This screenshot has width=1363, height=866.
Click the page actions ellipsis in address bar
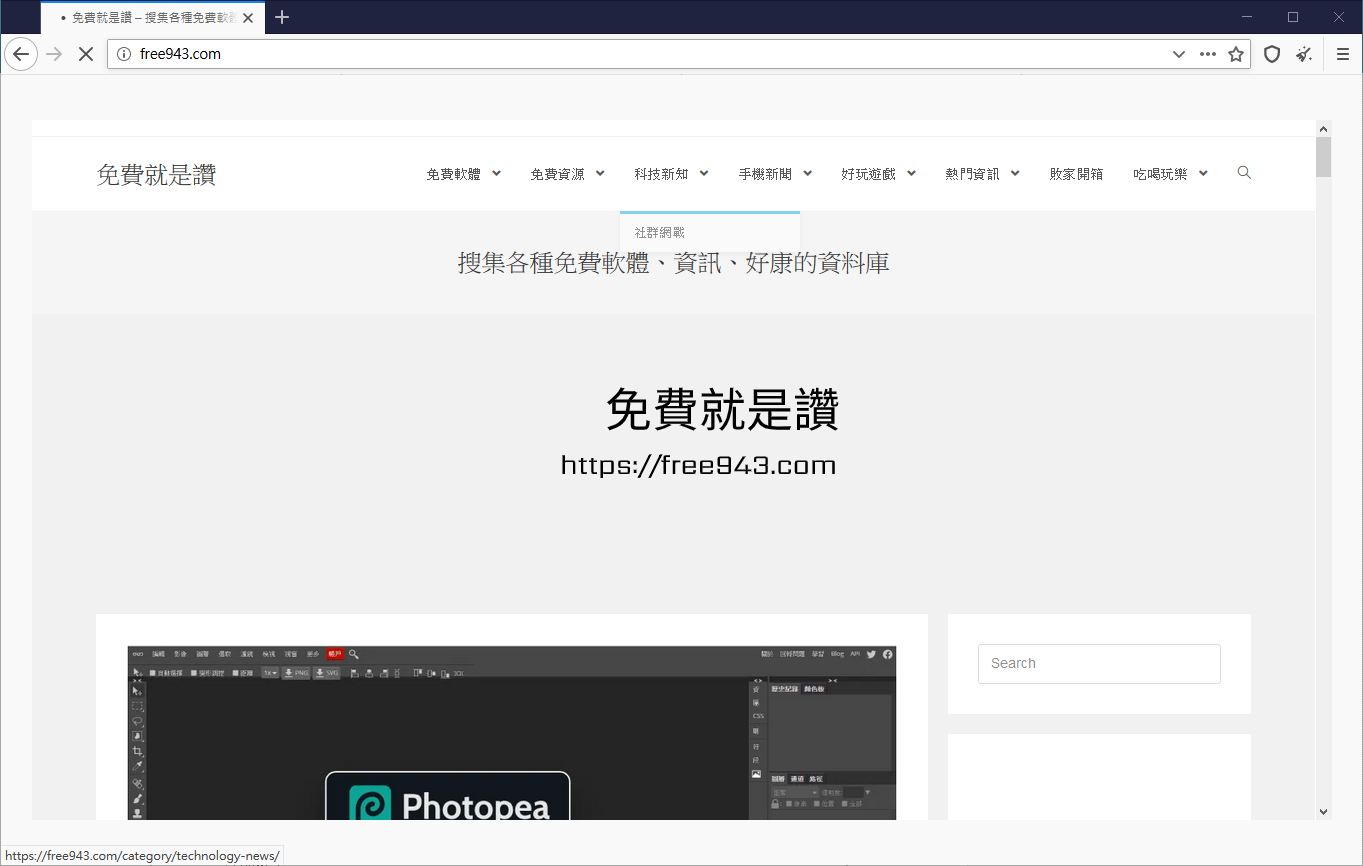click(1207, 54)
